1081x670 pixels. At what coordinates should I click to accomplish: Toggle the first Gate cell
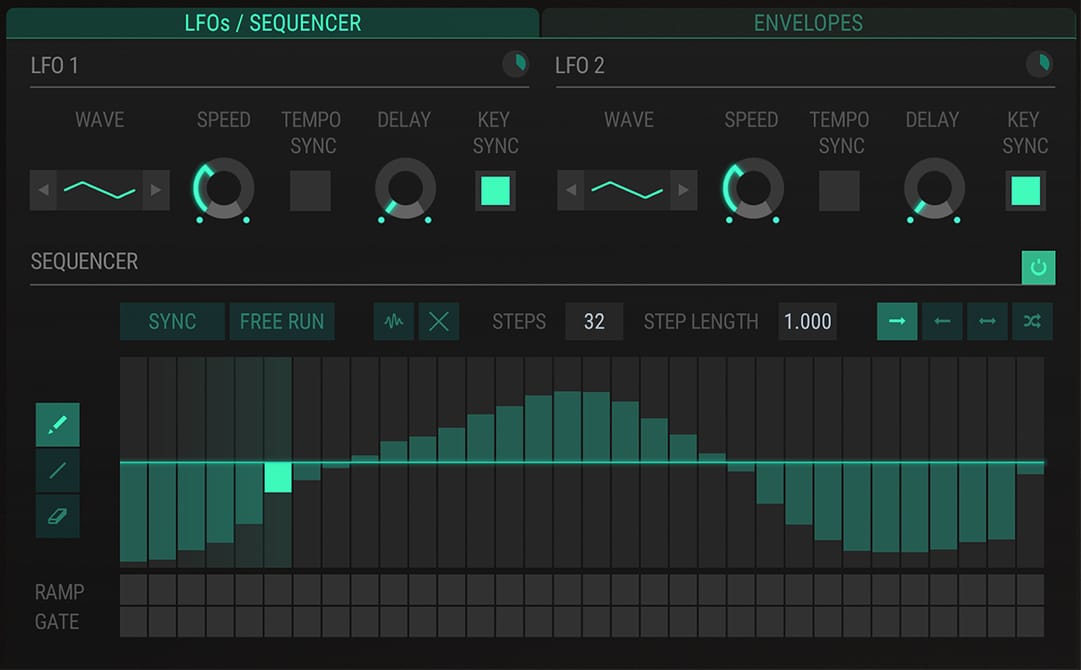[x=134, y=622]
